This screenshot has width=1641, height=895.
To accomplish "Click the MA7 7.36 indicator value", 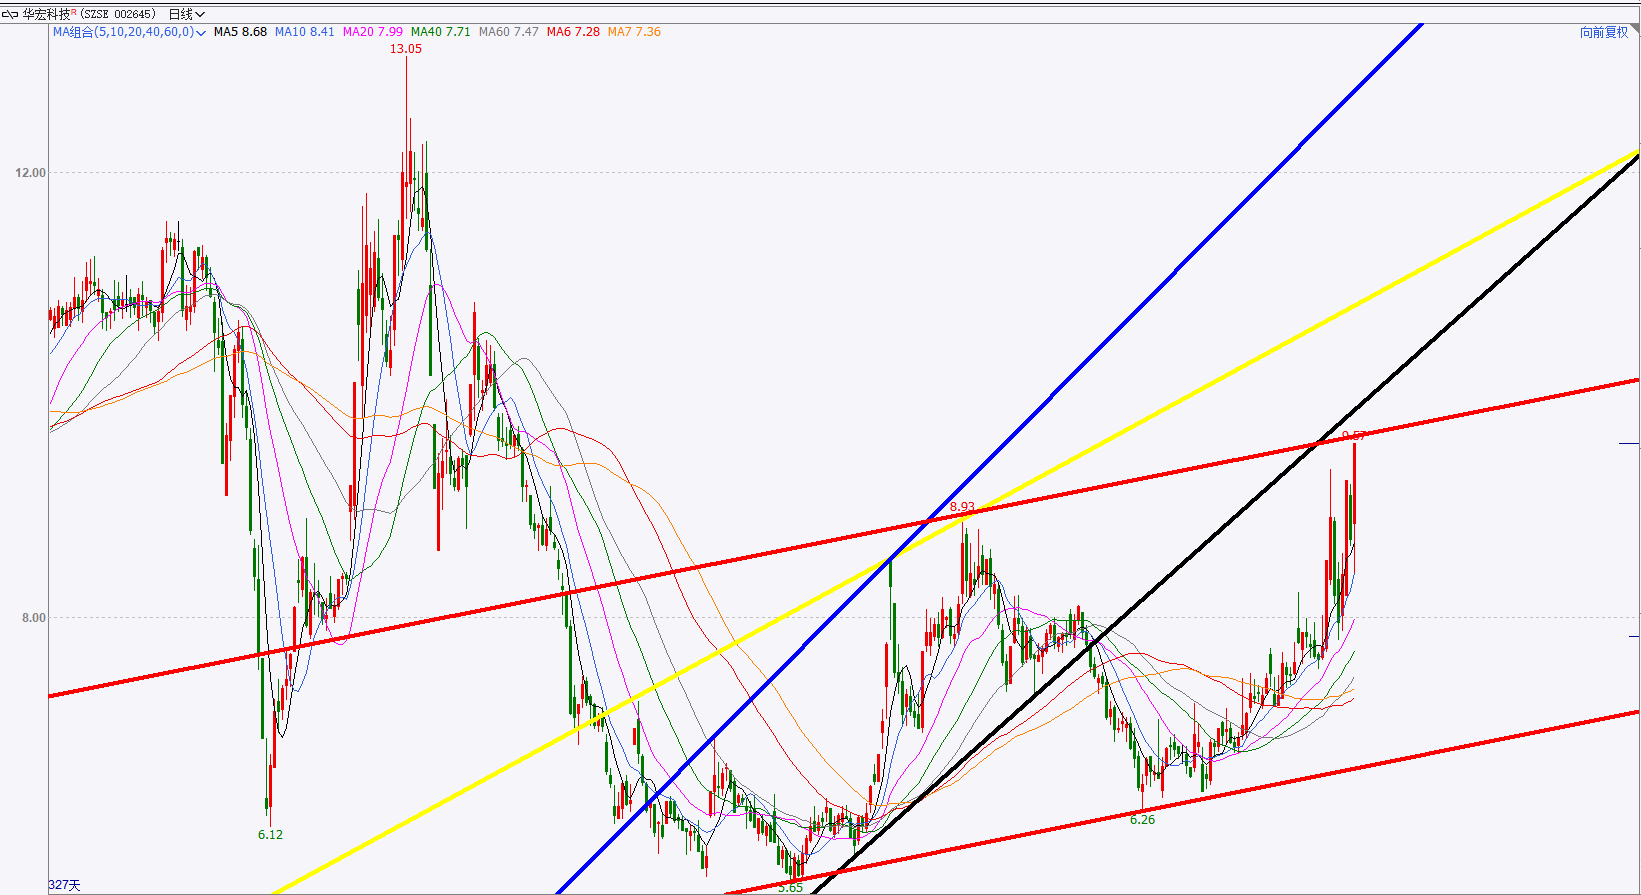I will point(635,32).
